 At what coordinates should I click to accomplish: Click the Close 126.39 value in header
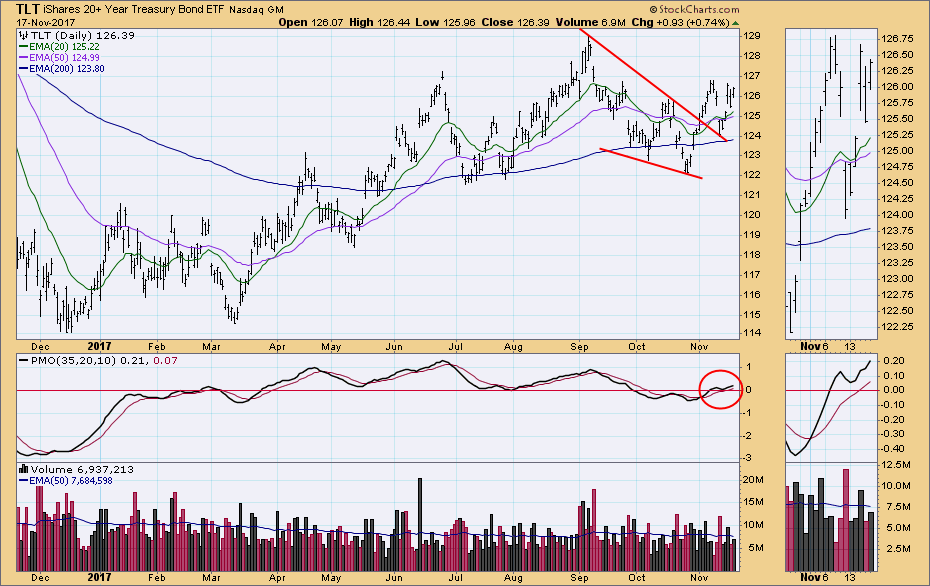(x=515, y=23)
